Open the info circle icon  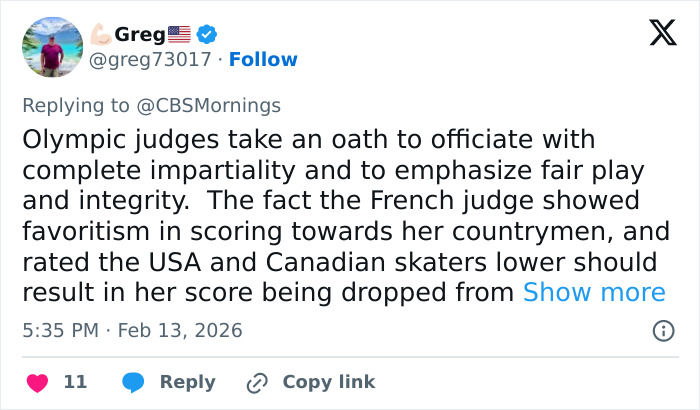tap(662, 330)
